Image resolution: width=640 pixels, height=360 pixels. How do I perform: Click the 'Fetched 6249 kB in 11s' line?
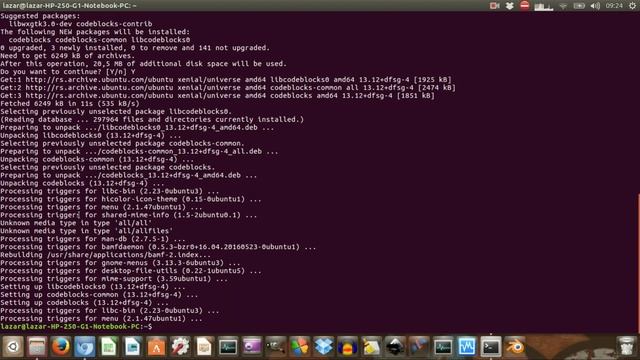[70, 103]
